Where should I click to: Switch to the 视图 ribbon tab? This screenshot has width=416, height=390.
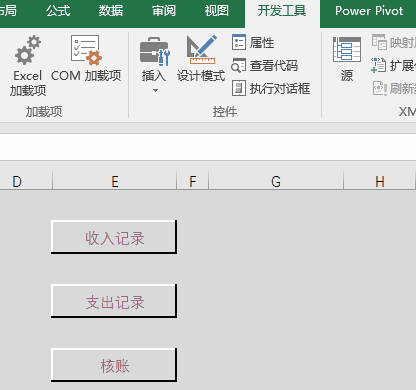(x=216, y=11)
